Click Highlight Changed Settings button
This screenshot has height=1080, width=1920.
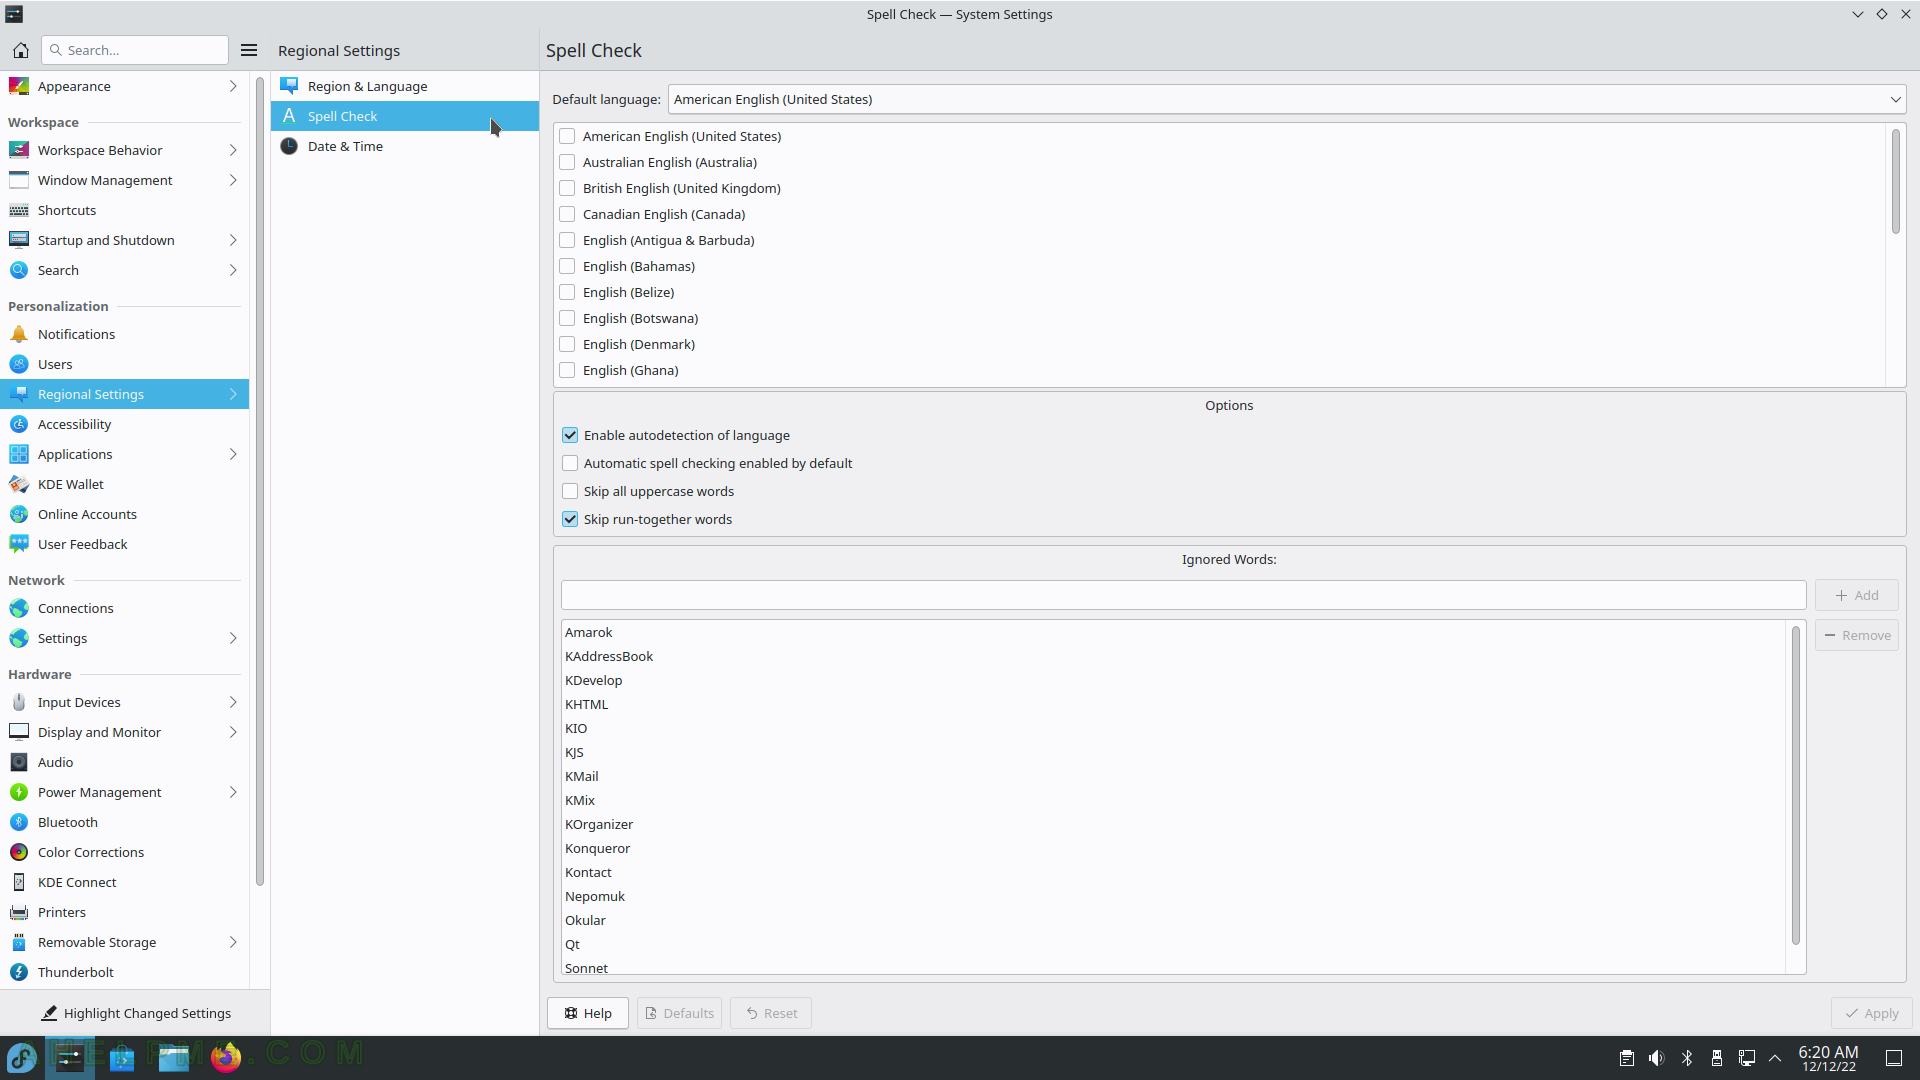point(135,1013)
